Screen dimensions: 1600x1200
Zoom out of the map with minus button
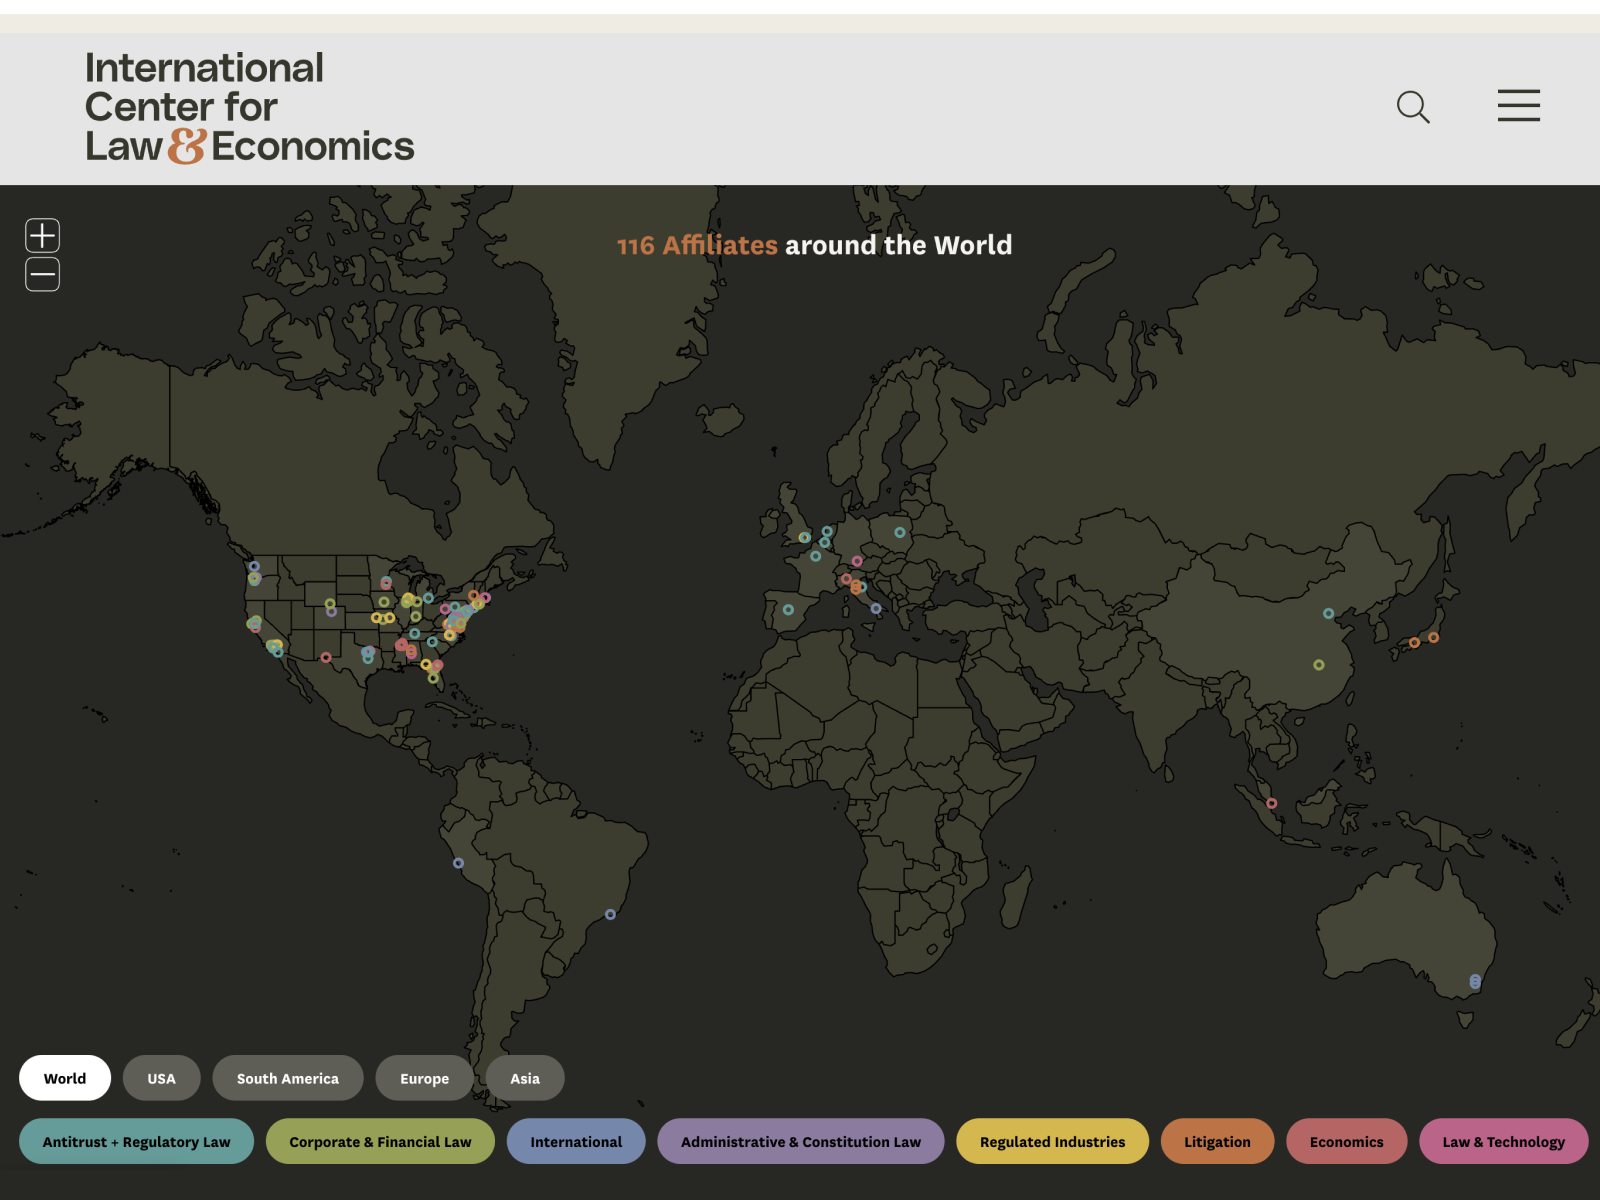pyautogui.click(x=42, y=274)
